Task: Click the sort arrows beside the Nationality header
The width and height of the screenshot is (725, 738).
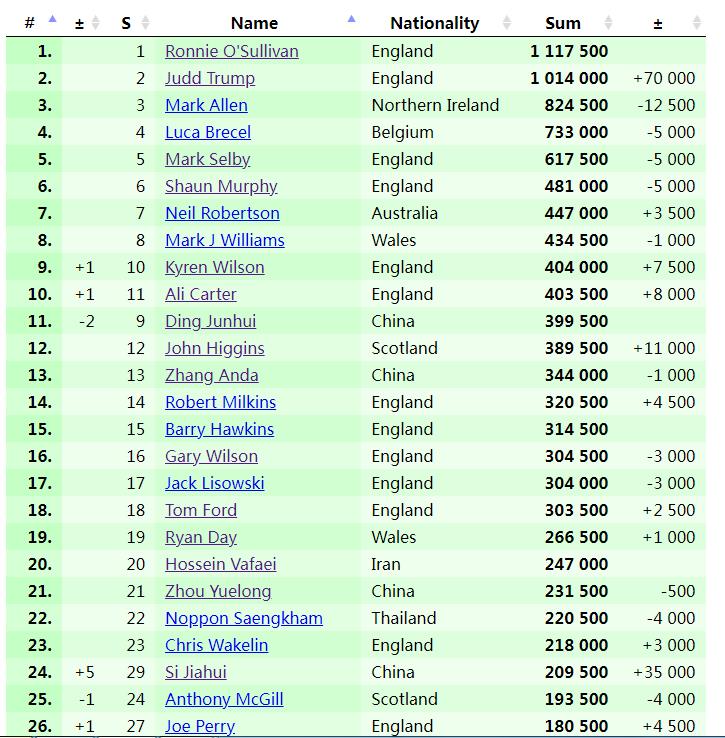Action: 507,23
